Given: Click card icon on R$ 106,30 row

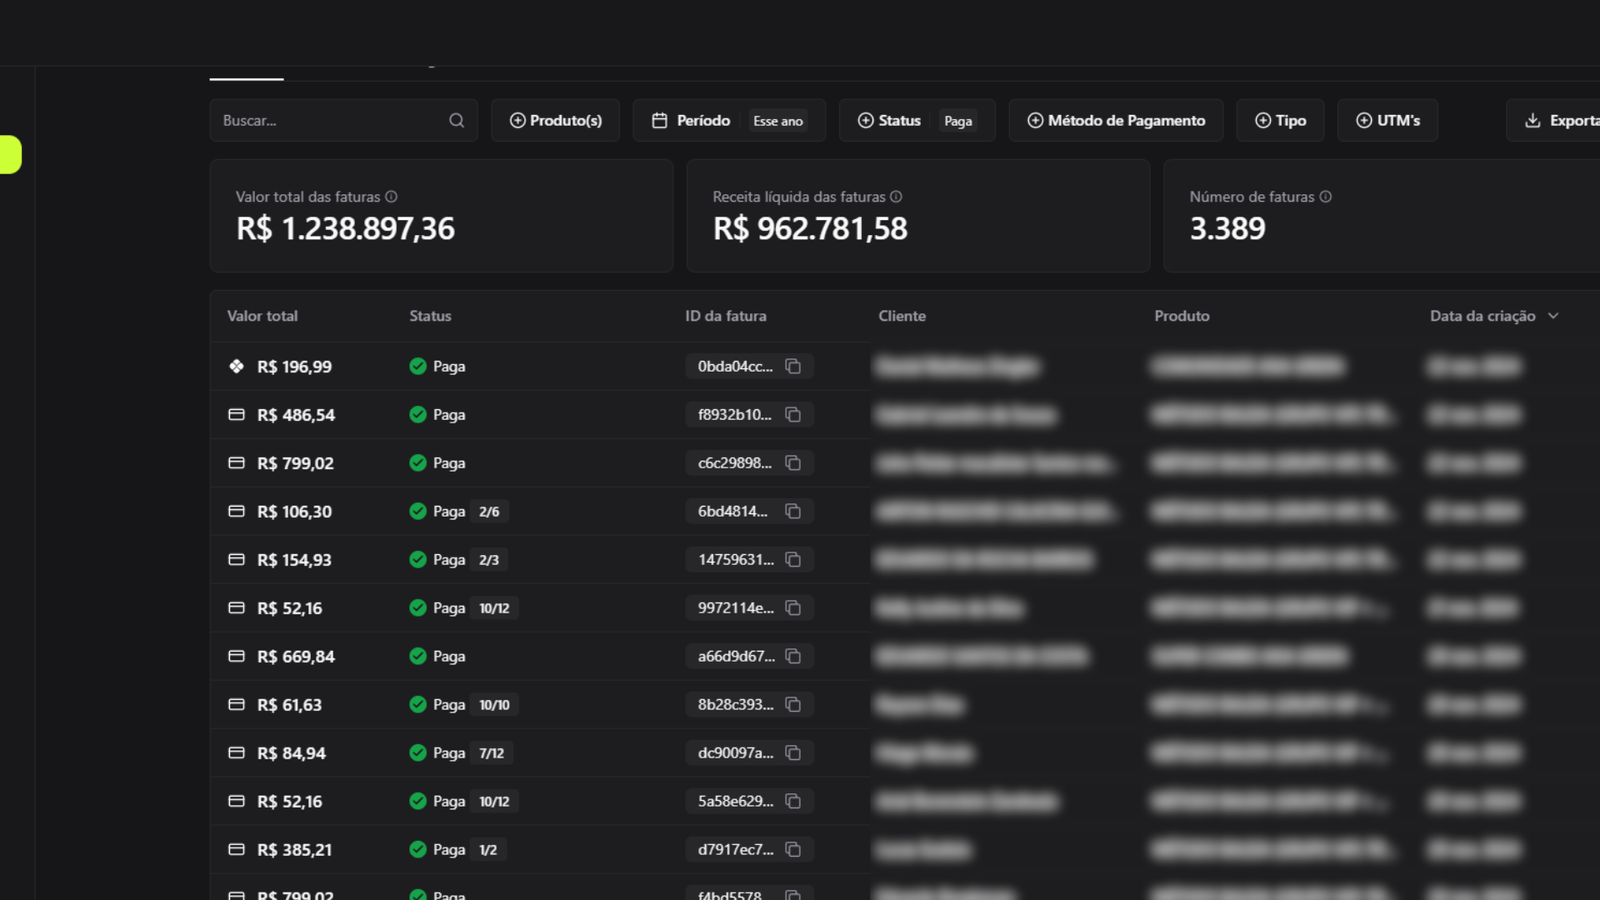Looking at the screenshot, I should [x=236, y=511].
